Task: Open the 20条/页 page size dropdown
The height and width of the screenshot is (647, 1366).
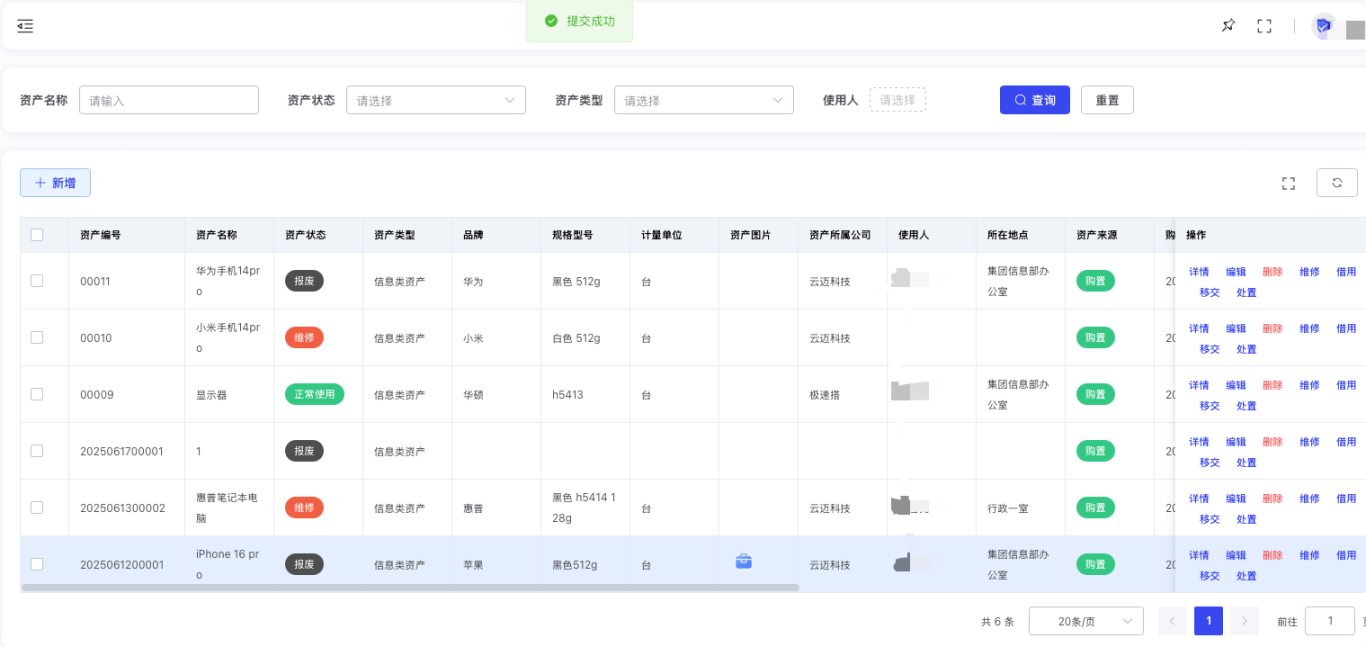Action: click(x=1086, y=621)
